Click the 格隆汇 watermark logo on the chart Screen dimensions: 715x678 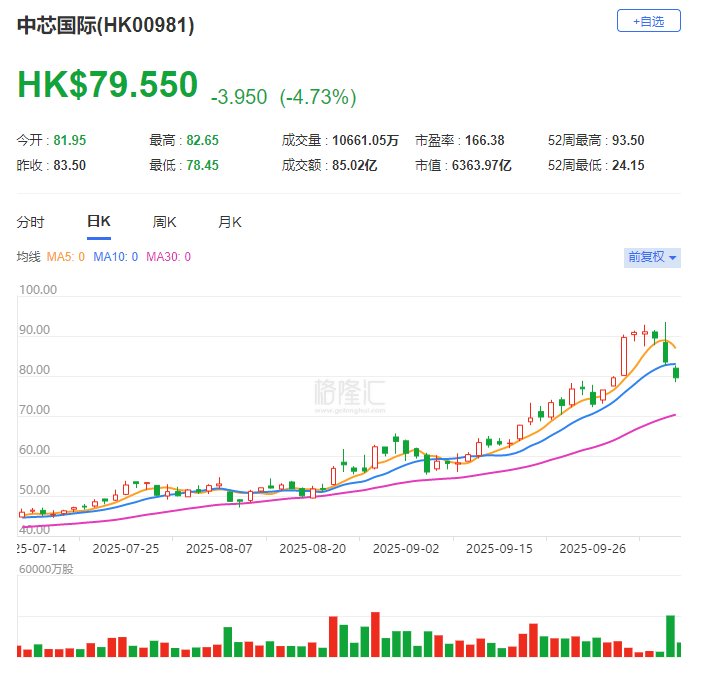point(349,390)
